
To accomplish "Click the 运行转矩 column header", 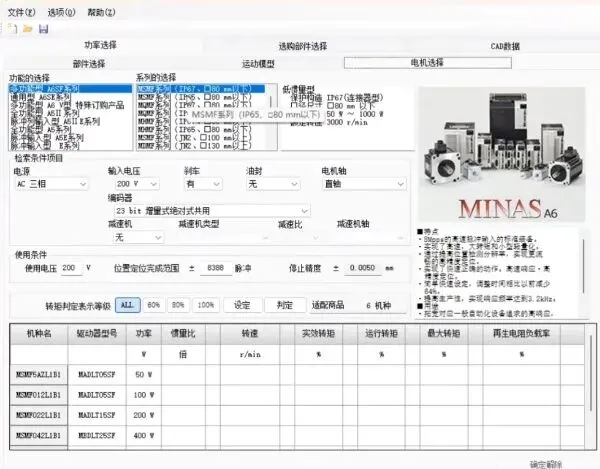I will click(382, 334).
